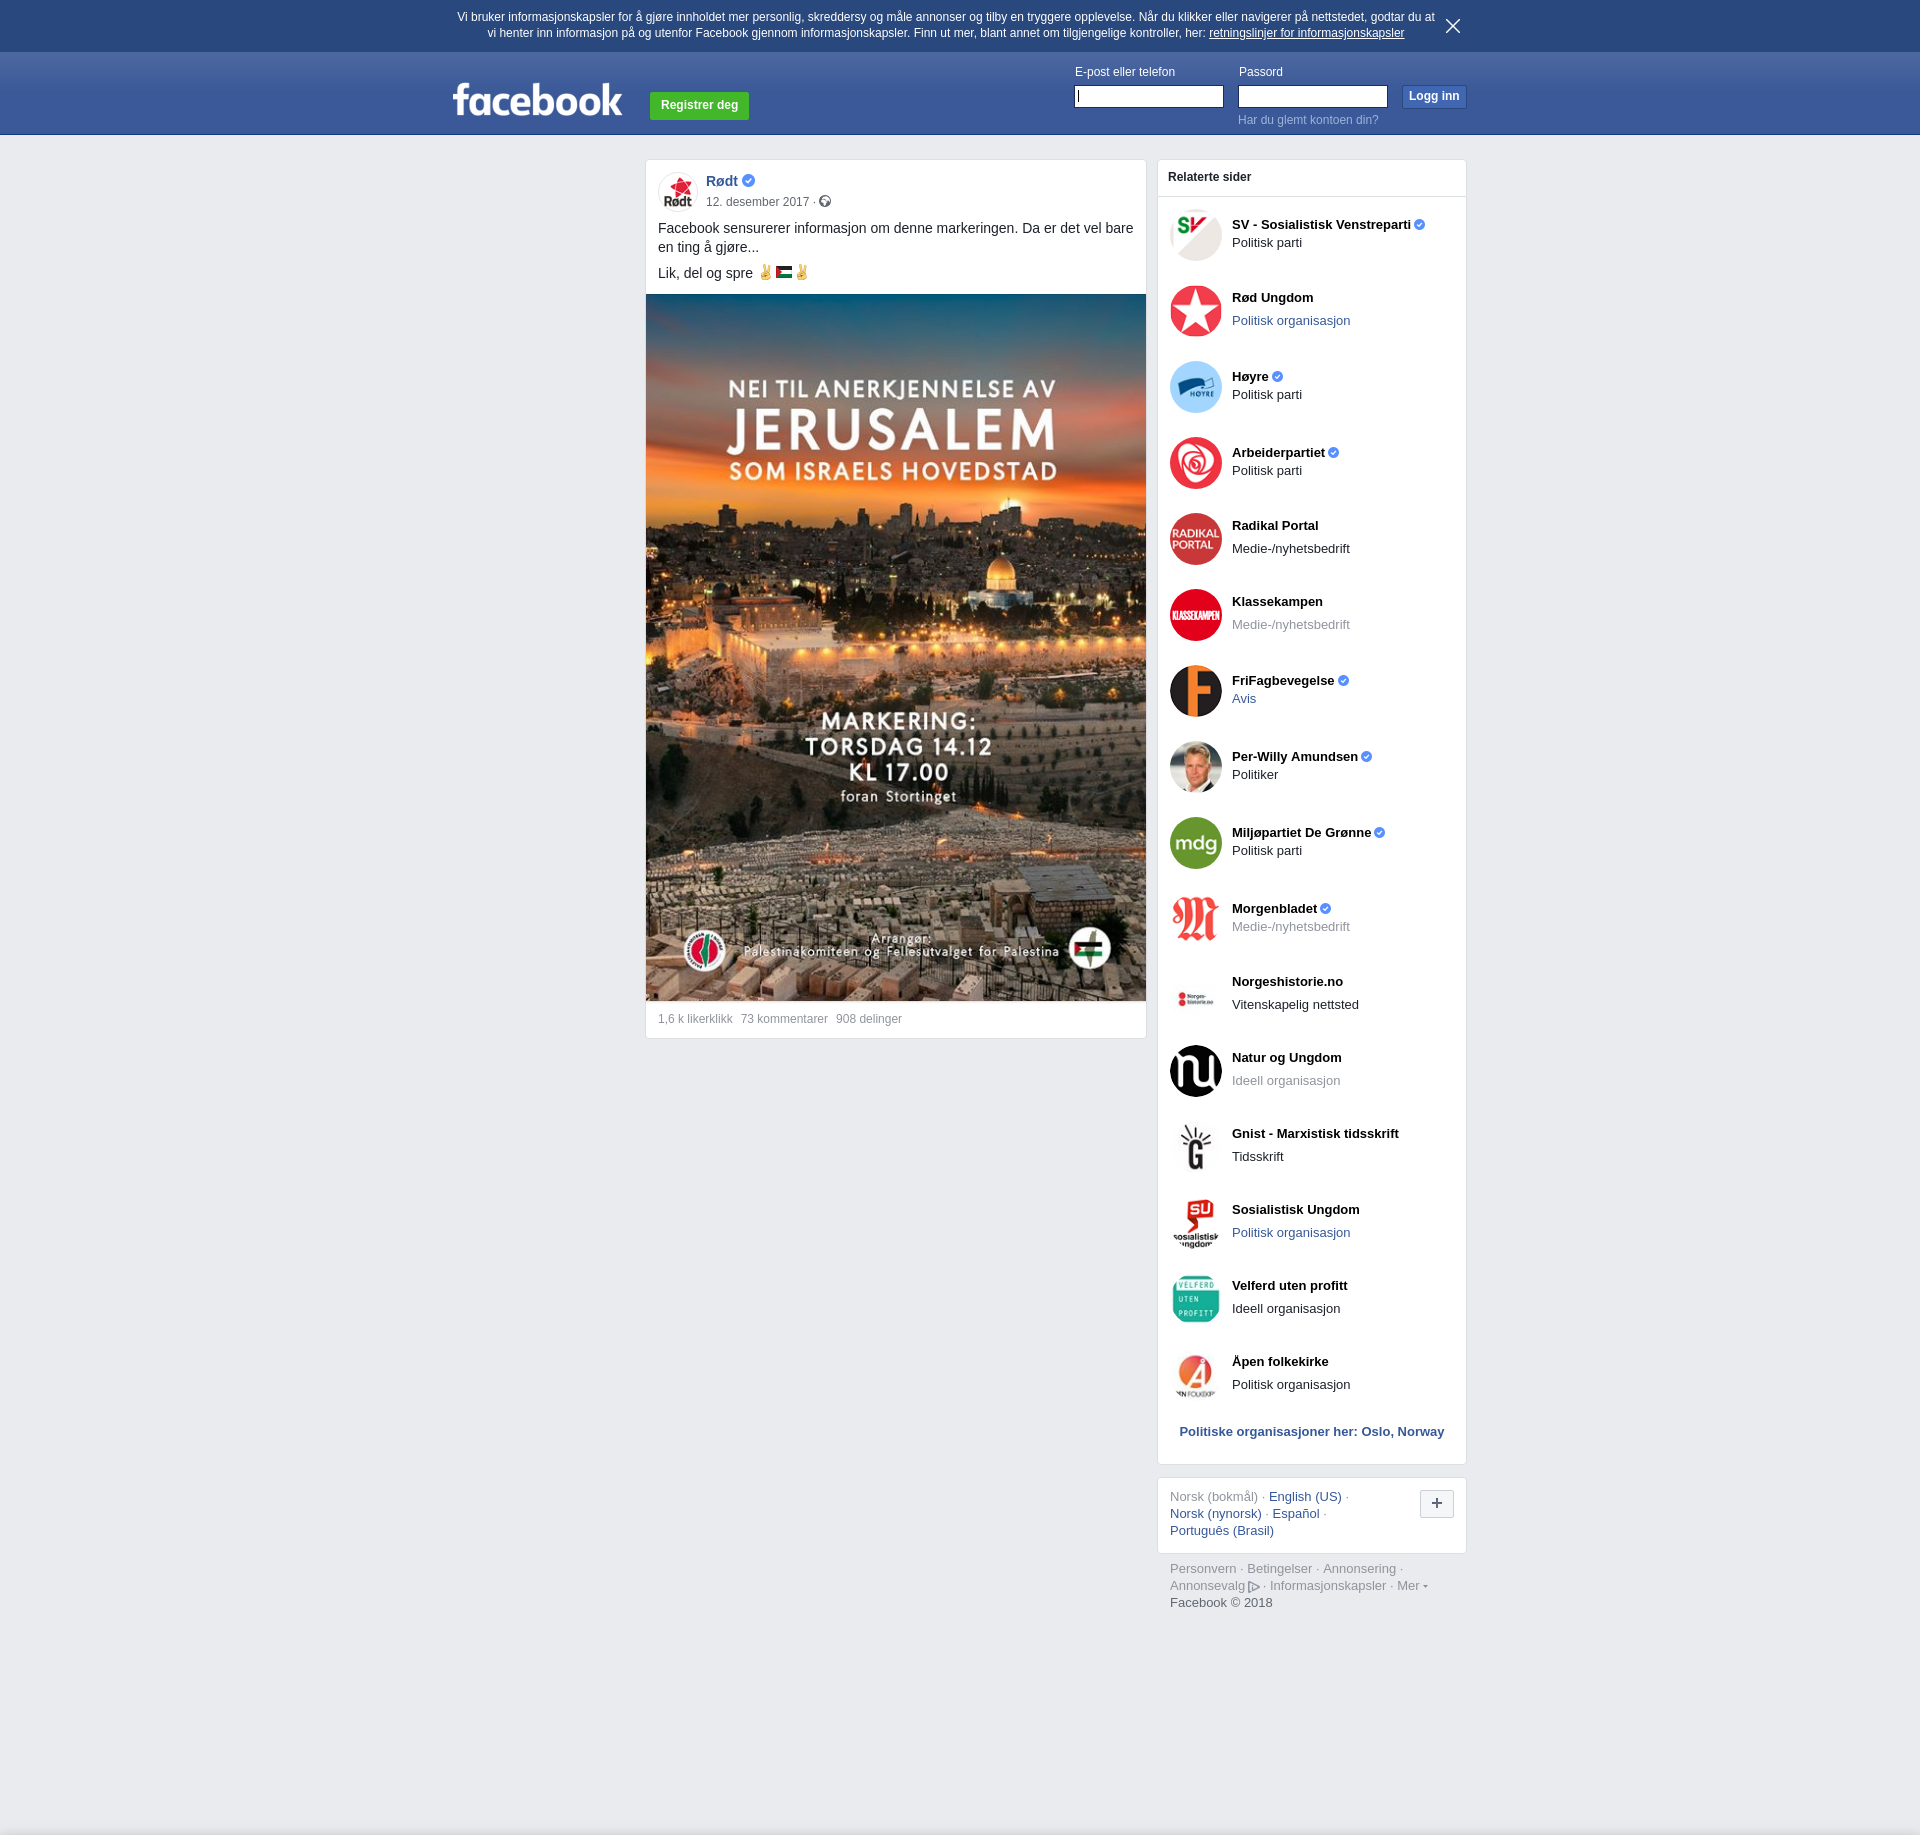The width and height of the screenshot is (1920, 1835).
Task: Open SV - Sosialistisk Venstreparti name link
Action: [x=1321, y=225]
